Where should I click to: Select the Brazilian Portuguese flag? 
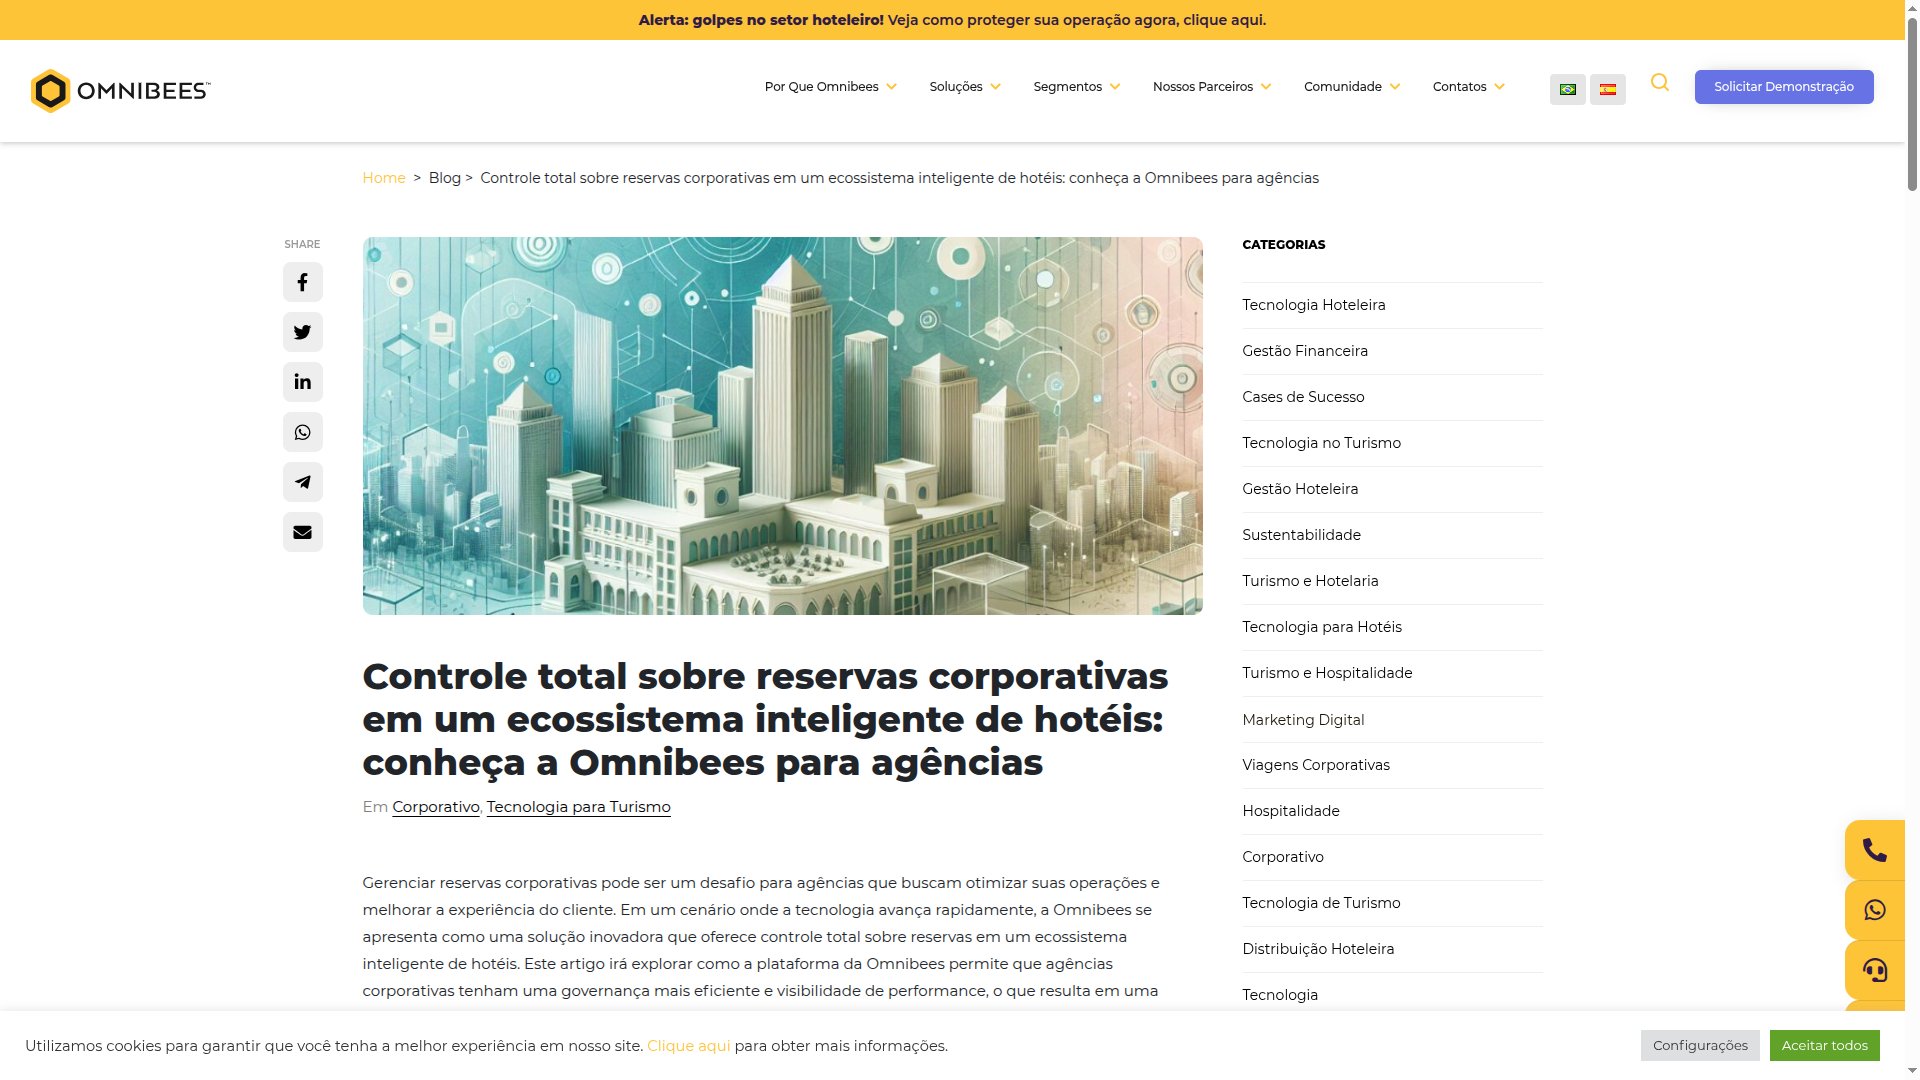pos(1568,87)
